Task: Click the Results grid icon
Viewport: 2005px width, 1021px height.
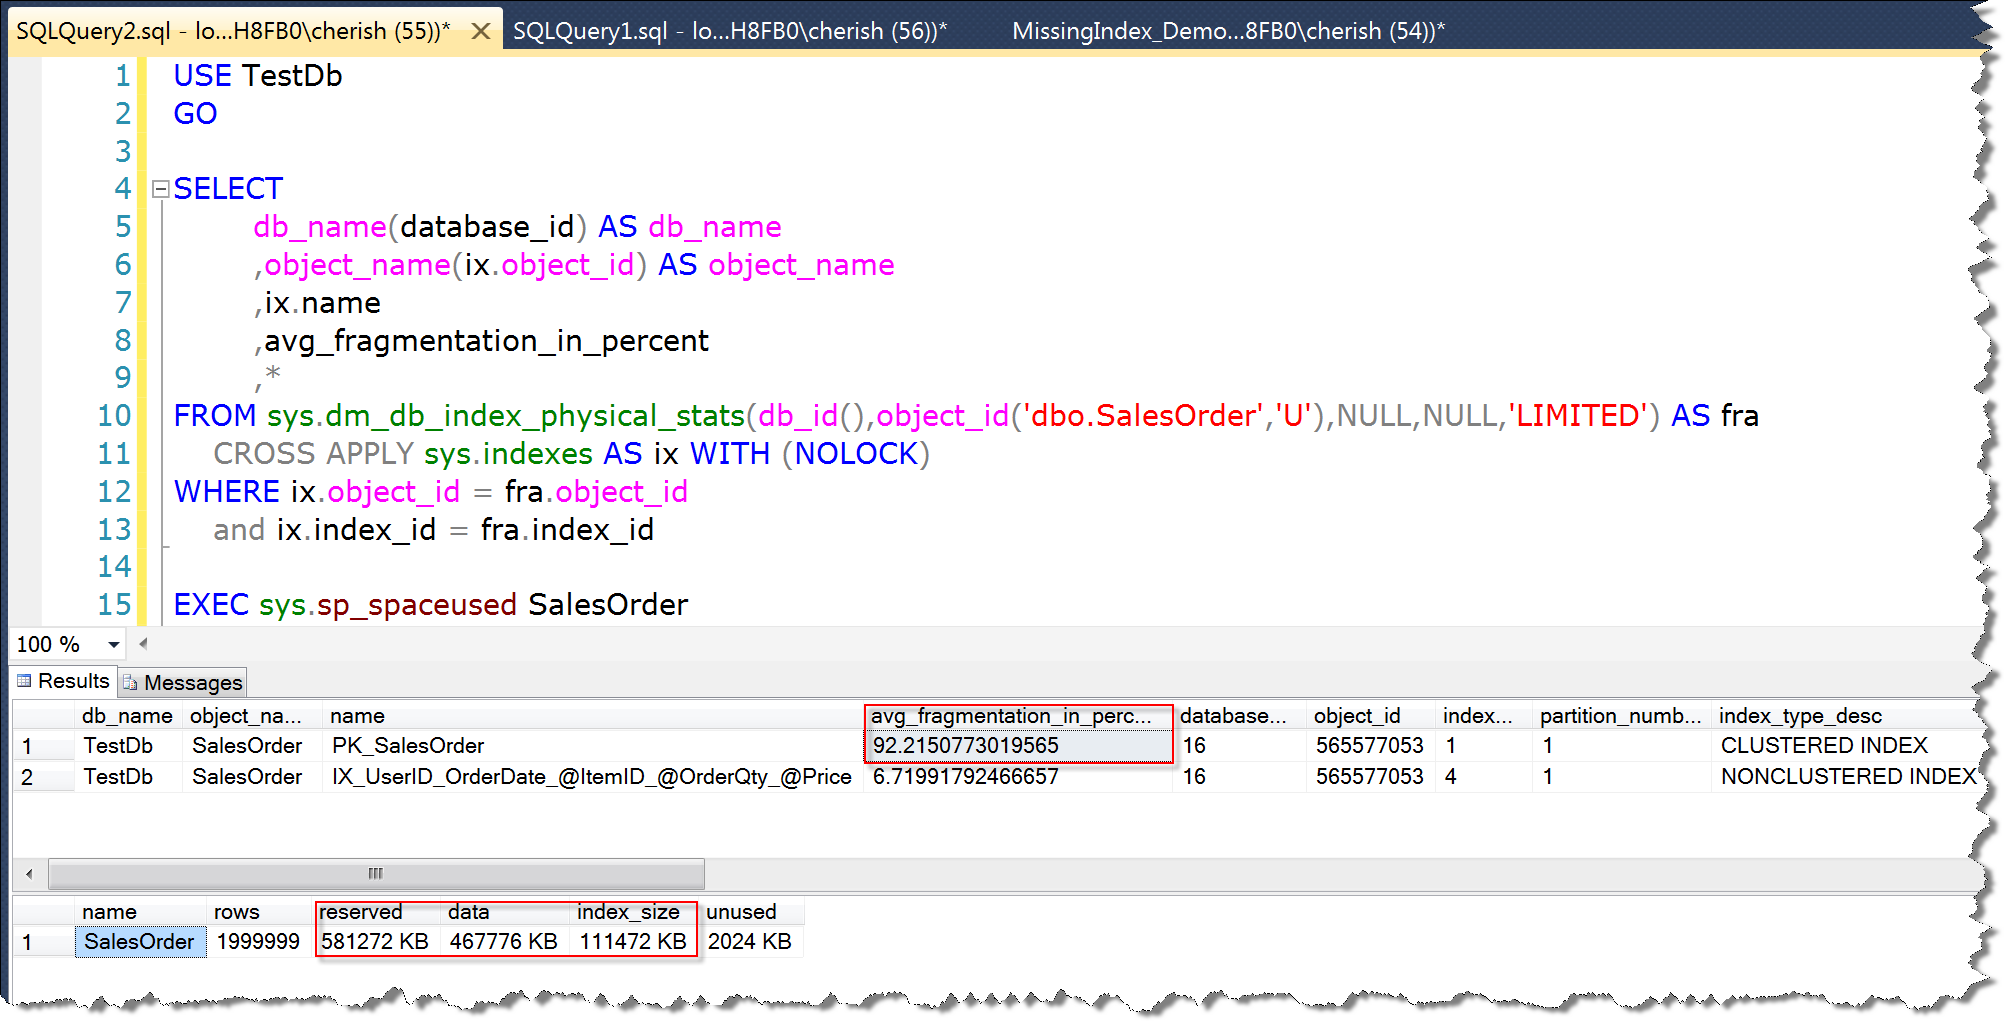Action: pos(25,681)
